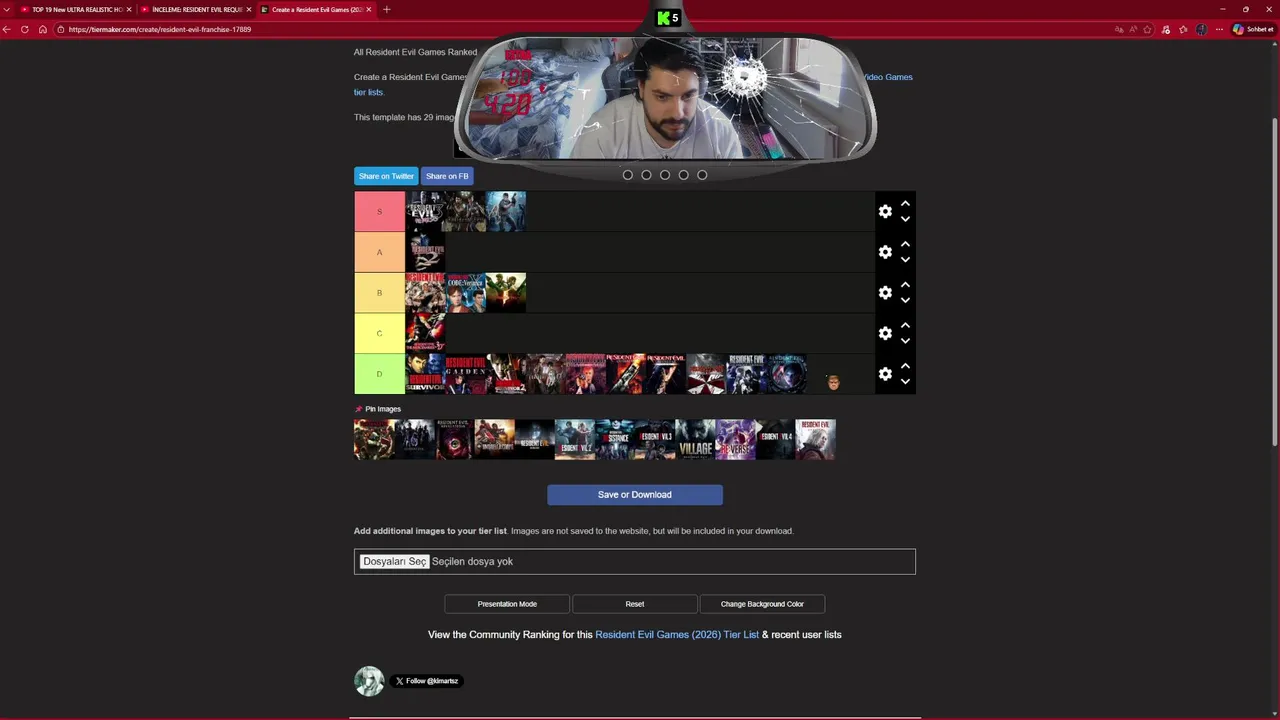Click the pink S tier label
This screenshot has height=720, width=1280.
[379, 211]
